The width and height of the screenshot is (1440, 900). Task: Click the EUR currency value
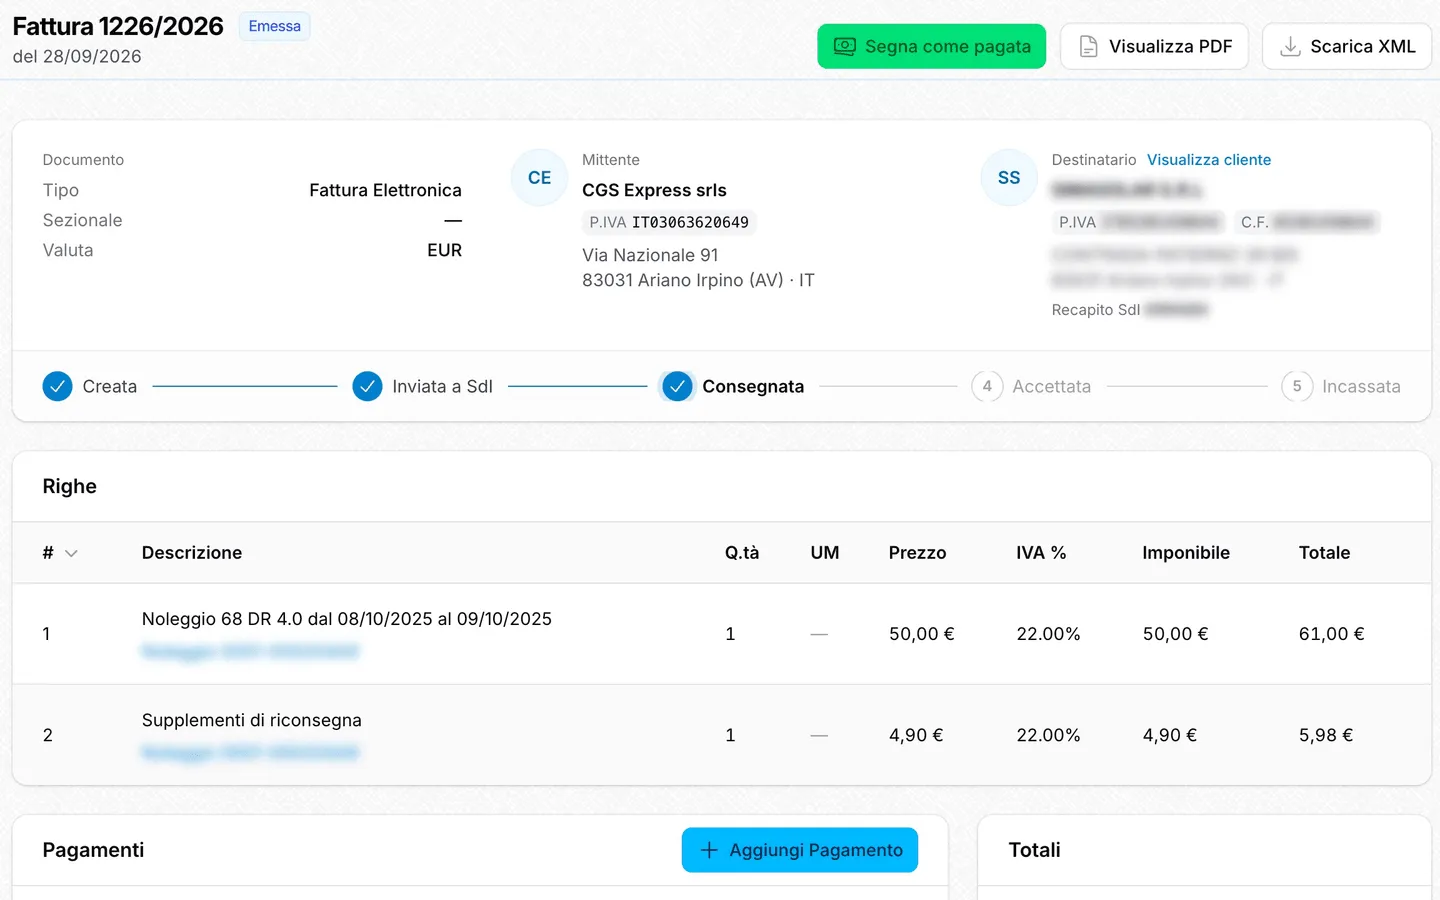click(x=444, y=250)
